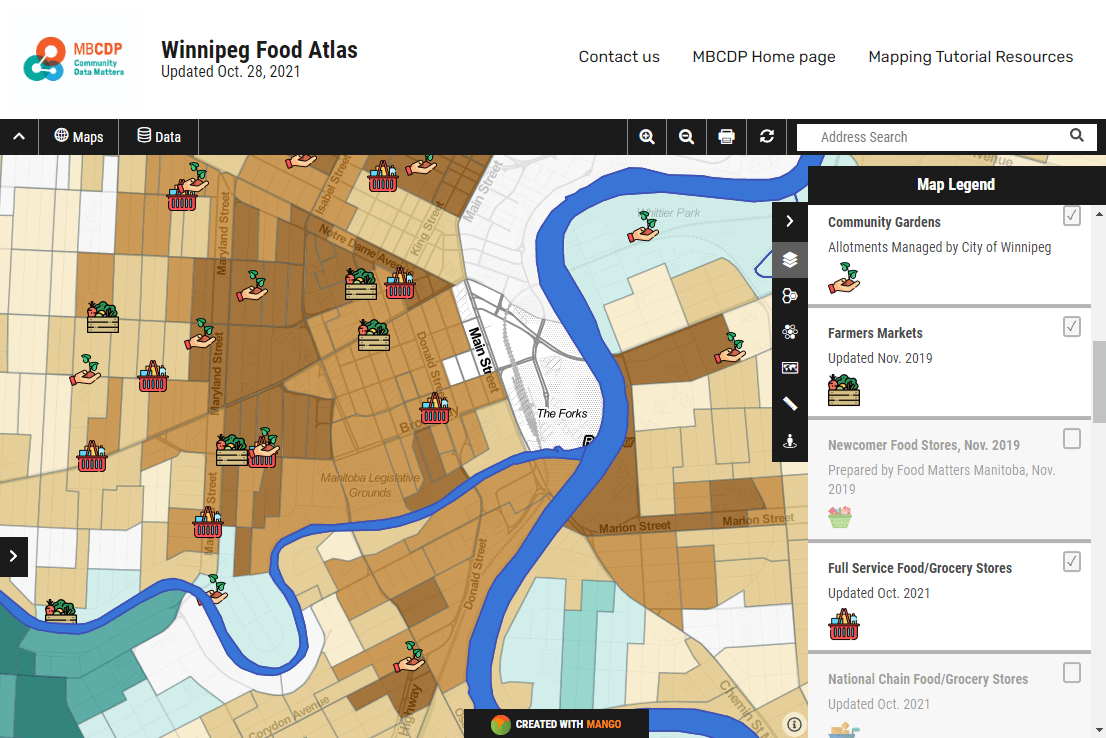Open the Layers panel from the side toolbar
The image size is (1106, 738).
click(790, 259)
